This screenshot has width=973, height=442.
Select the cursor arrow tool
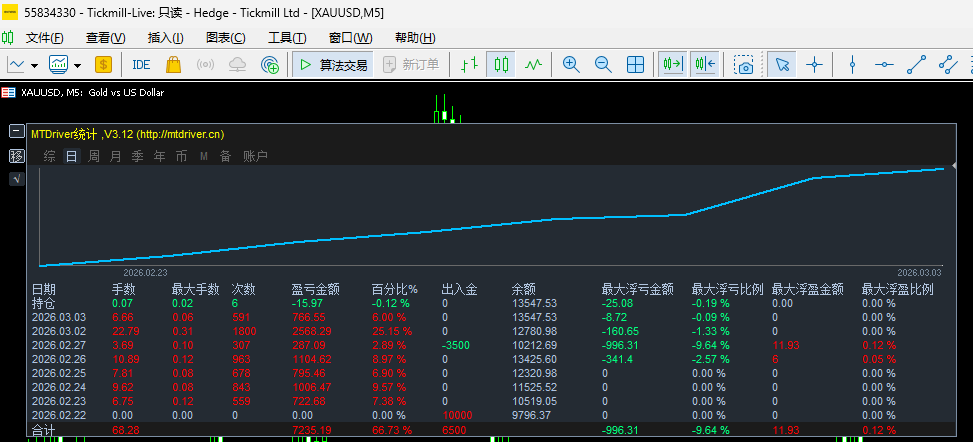[782, 64]
